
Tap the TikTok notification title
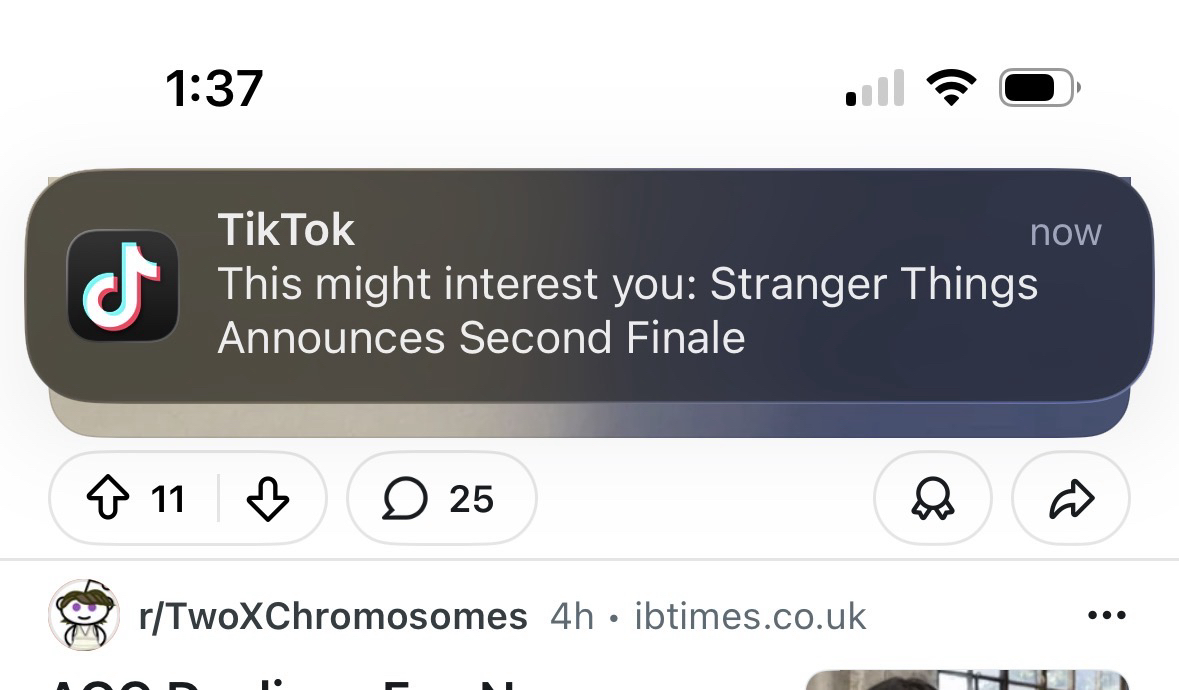(x=286, y=231)
